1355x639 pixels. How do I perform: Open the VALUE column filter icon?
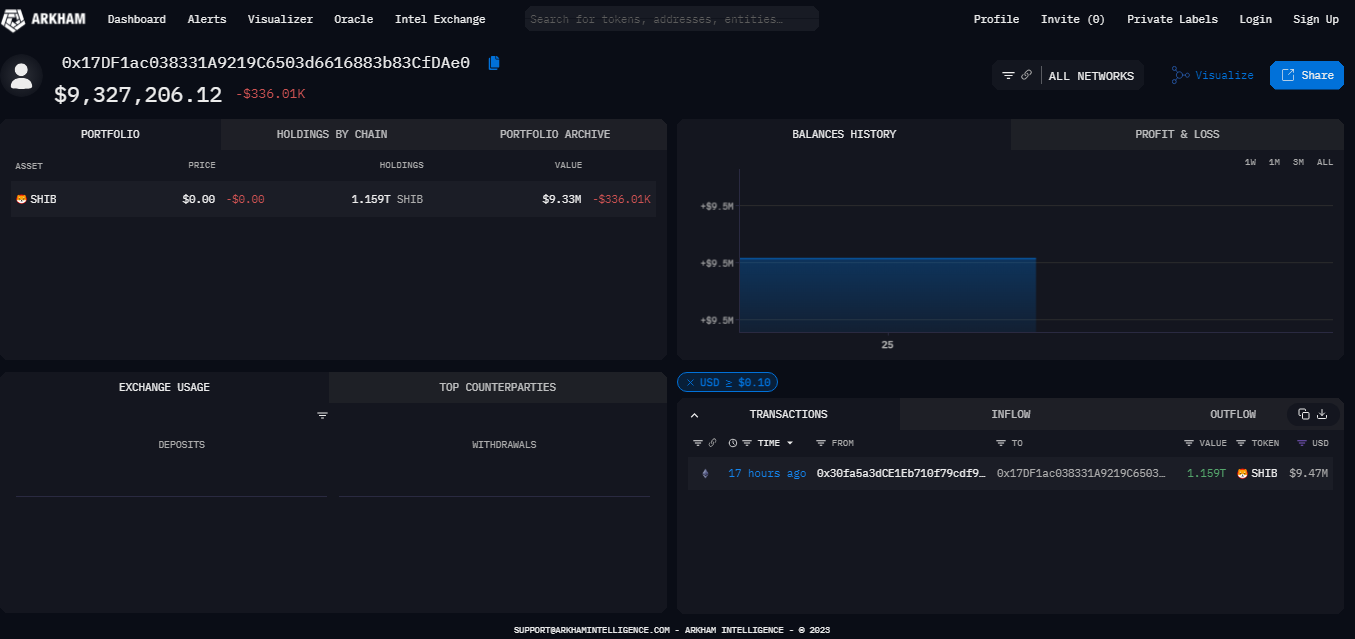[x=1189, y=443]
